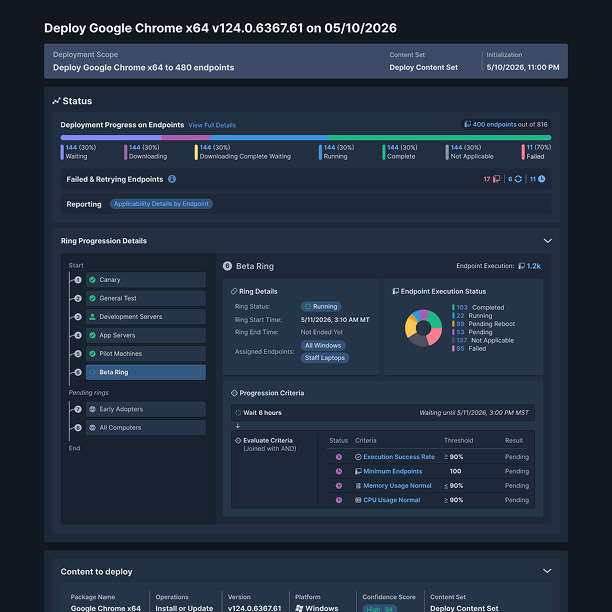Viewport: 612px width, 612px height.
Task: Click the failed endpoints icon next to 17
Action: click(x=496, y=179)
